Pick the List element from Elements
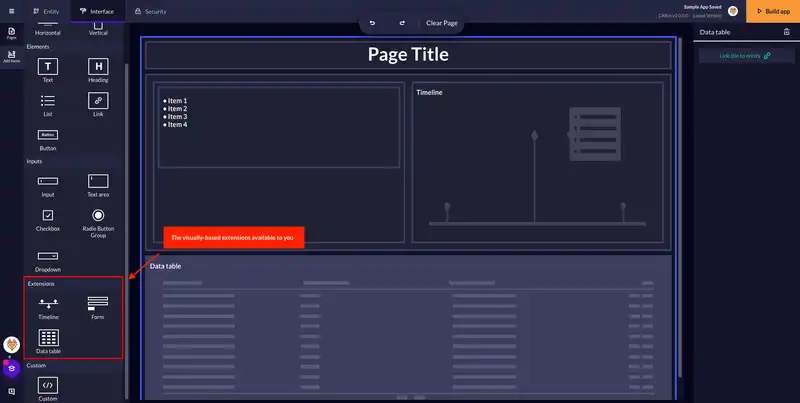This screenshot has width=800, height=403. [48, 100]
